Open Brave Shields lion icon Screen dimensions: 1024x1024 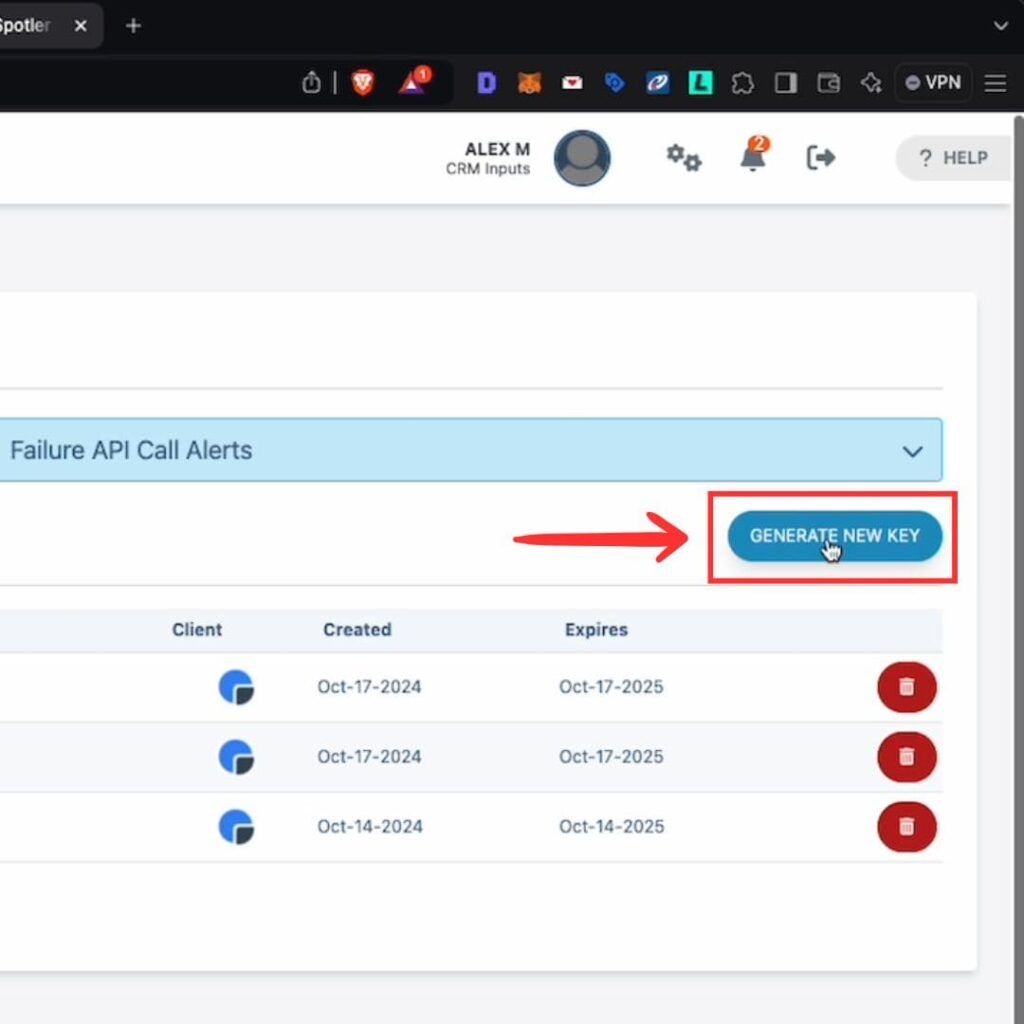[363, 83]
